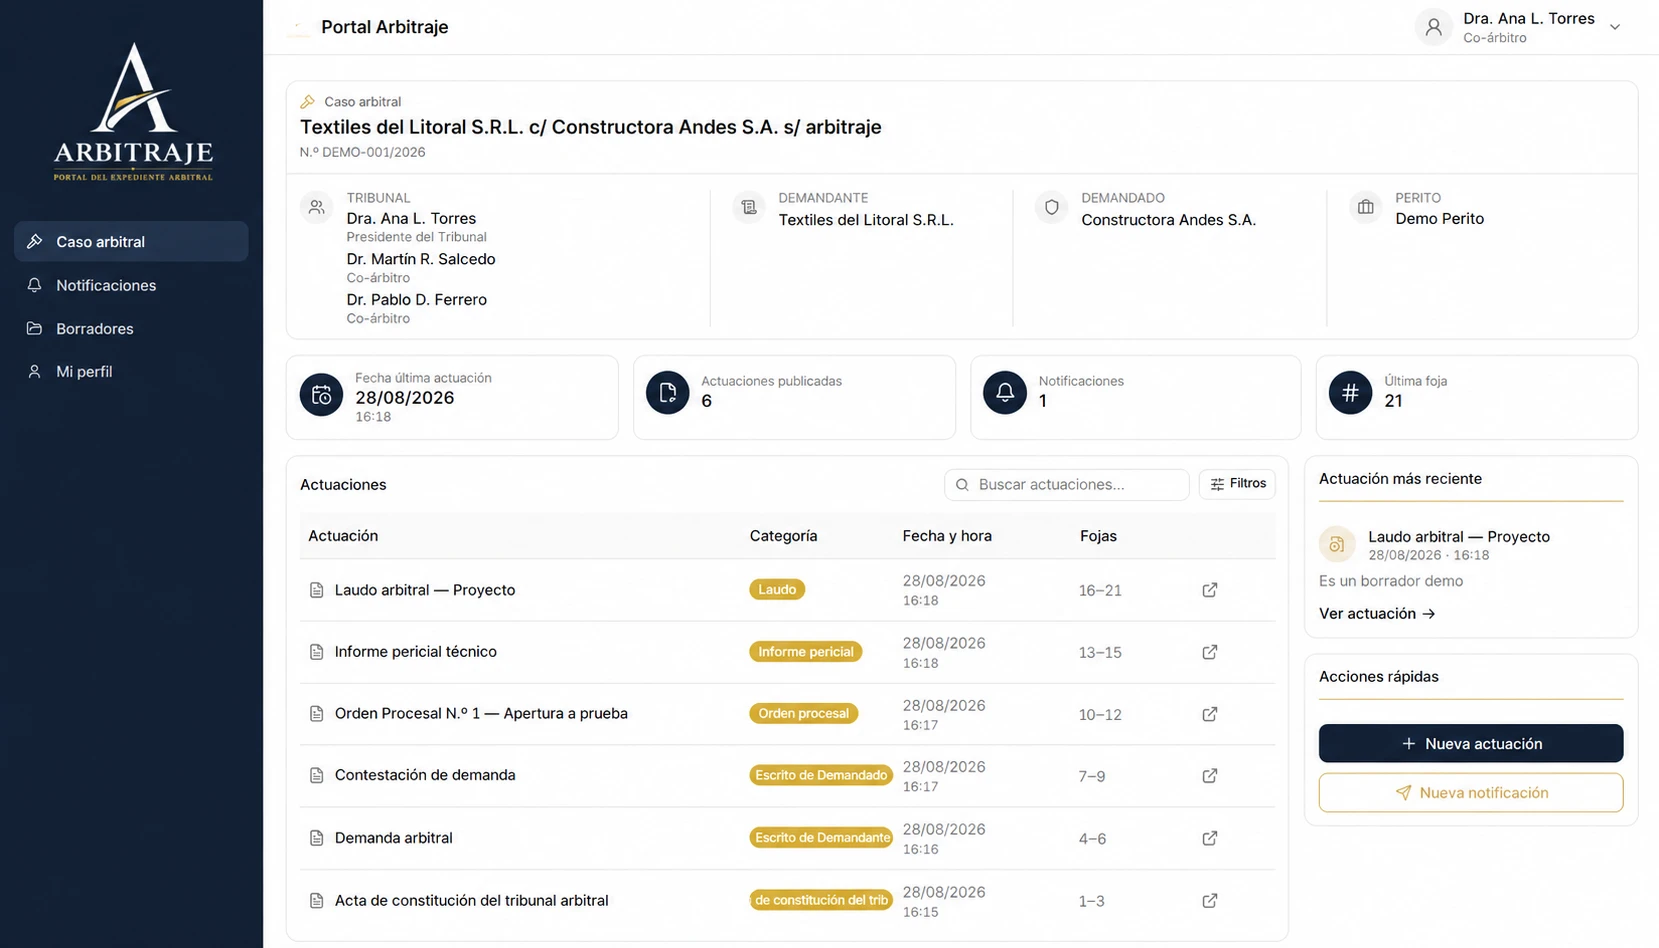This screenshot has width=1659, height=948.
Task: Click the Informe pericial category badge
Action: coord(806,652)
